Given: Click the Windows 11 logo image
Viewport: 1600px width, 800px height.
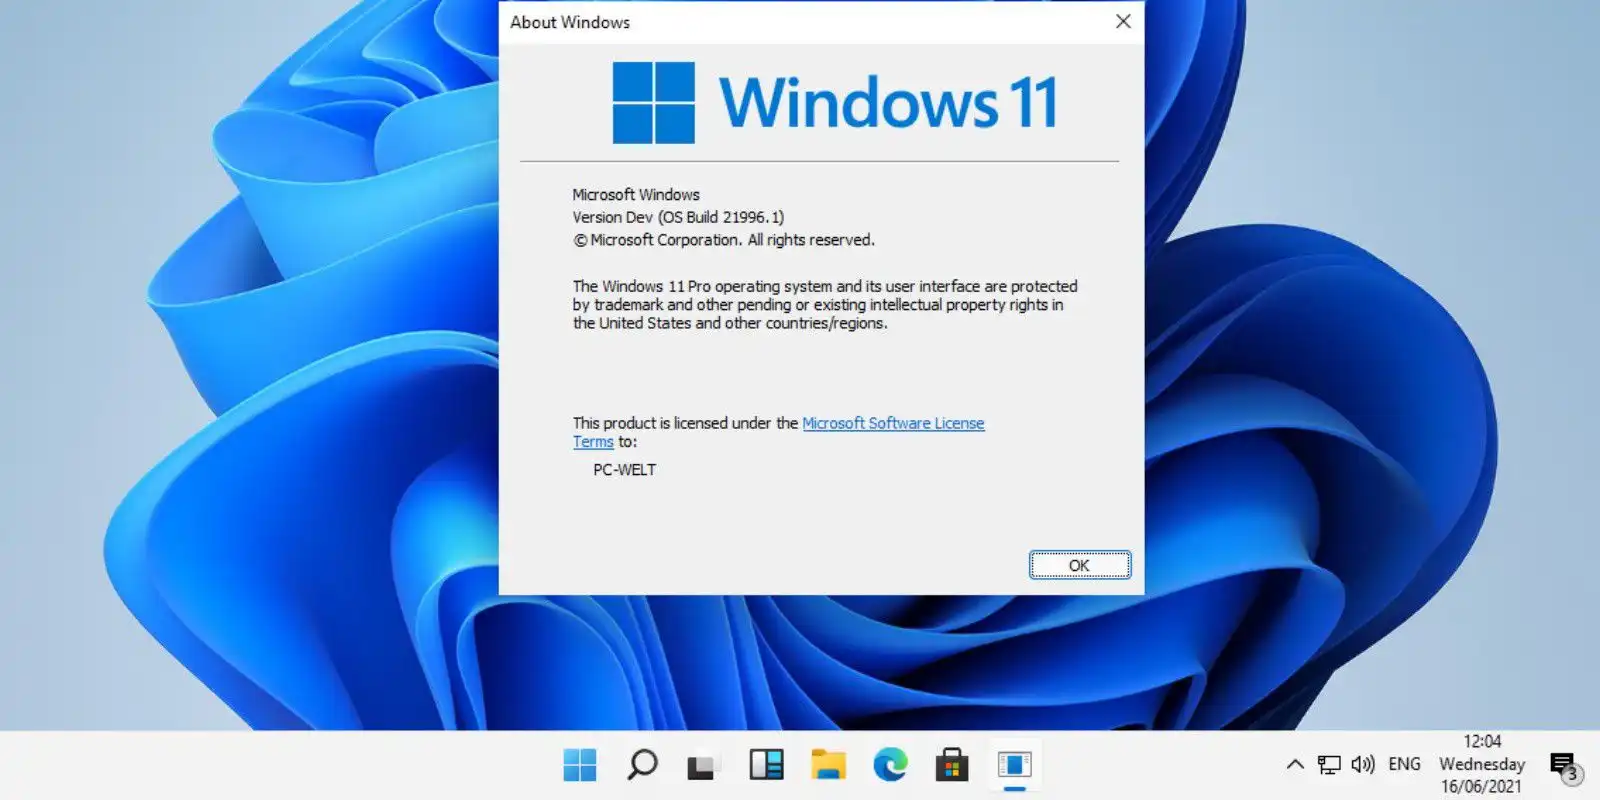Looking at the screenshot, I should pos(835,102).
